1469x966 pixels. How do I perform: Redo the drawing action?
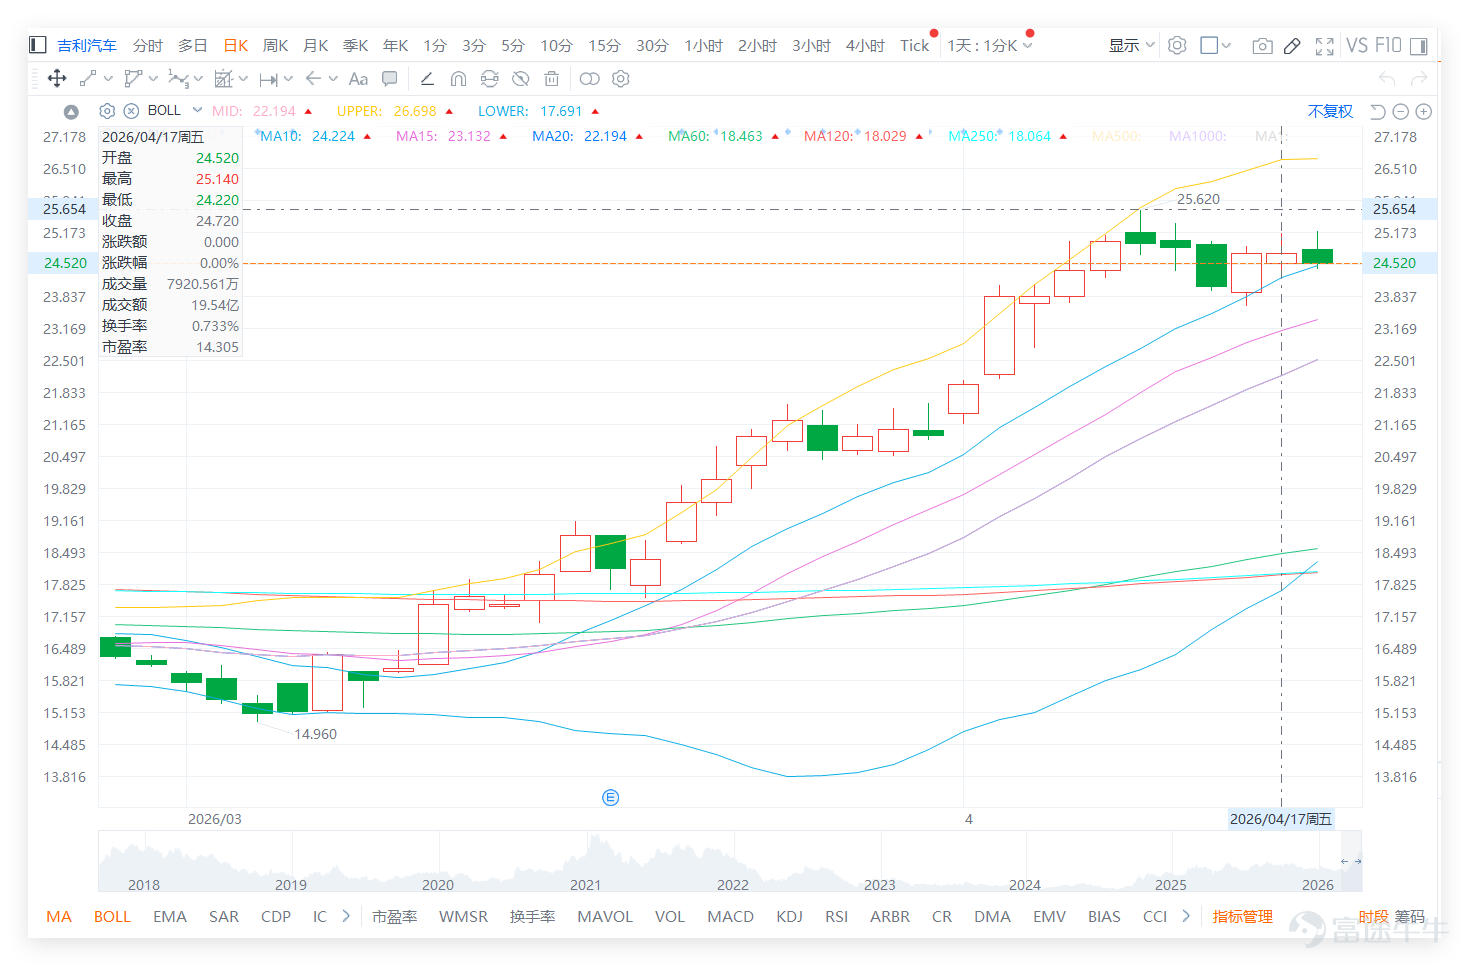pos(1419,78)
